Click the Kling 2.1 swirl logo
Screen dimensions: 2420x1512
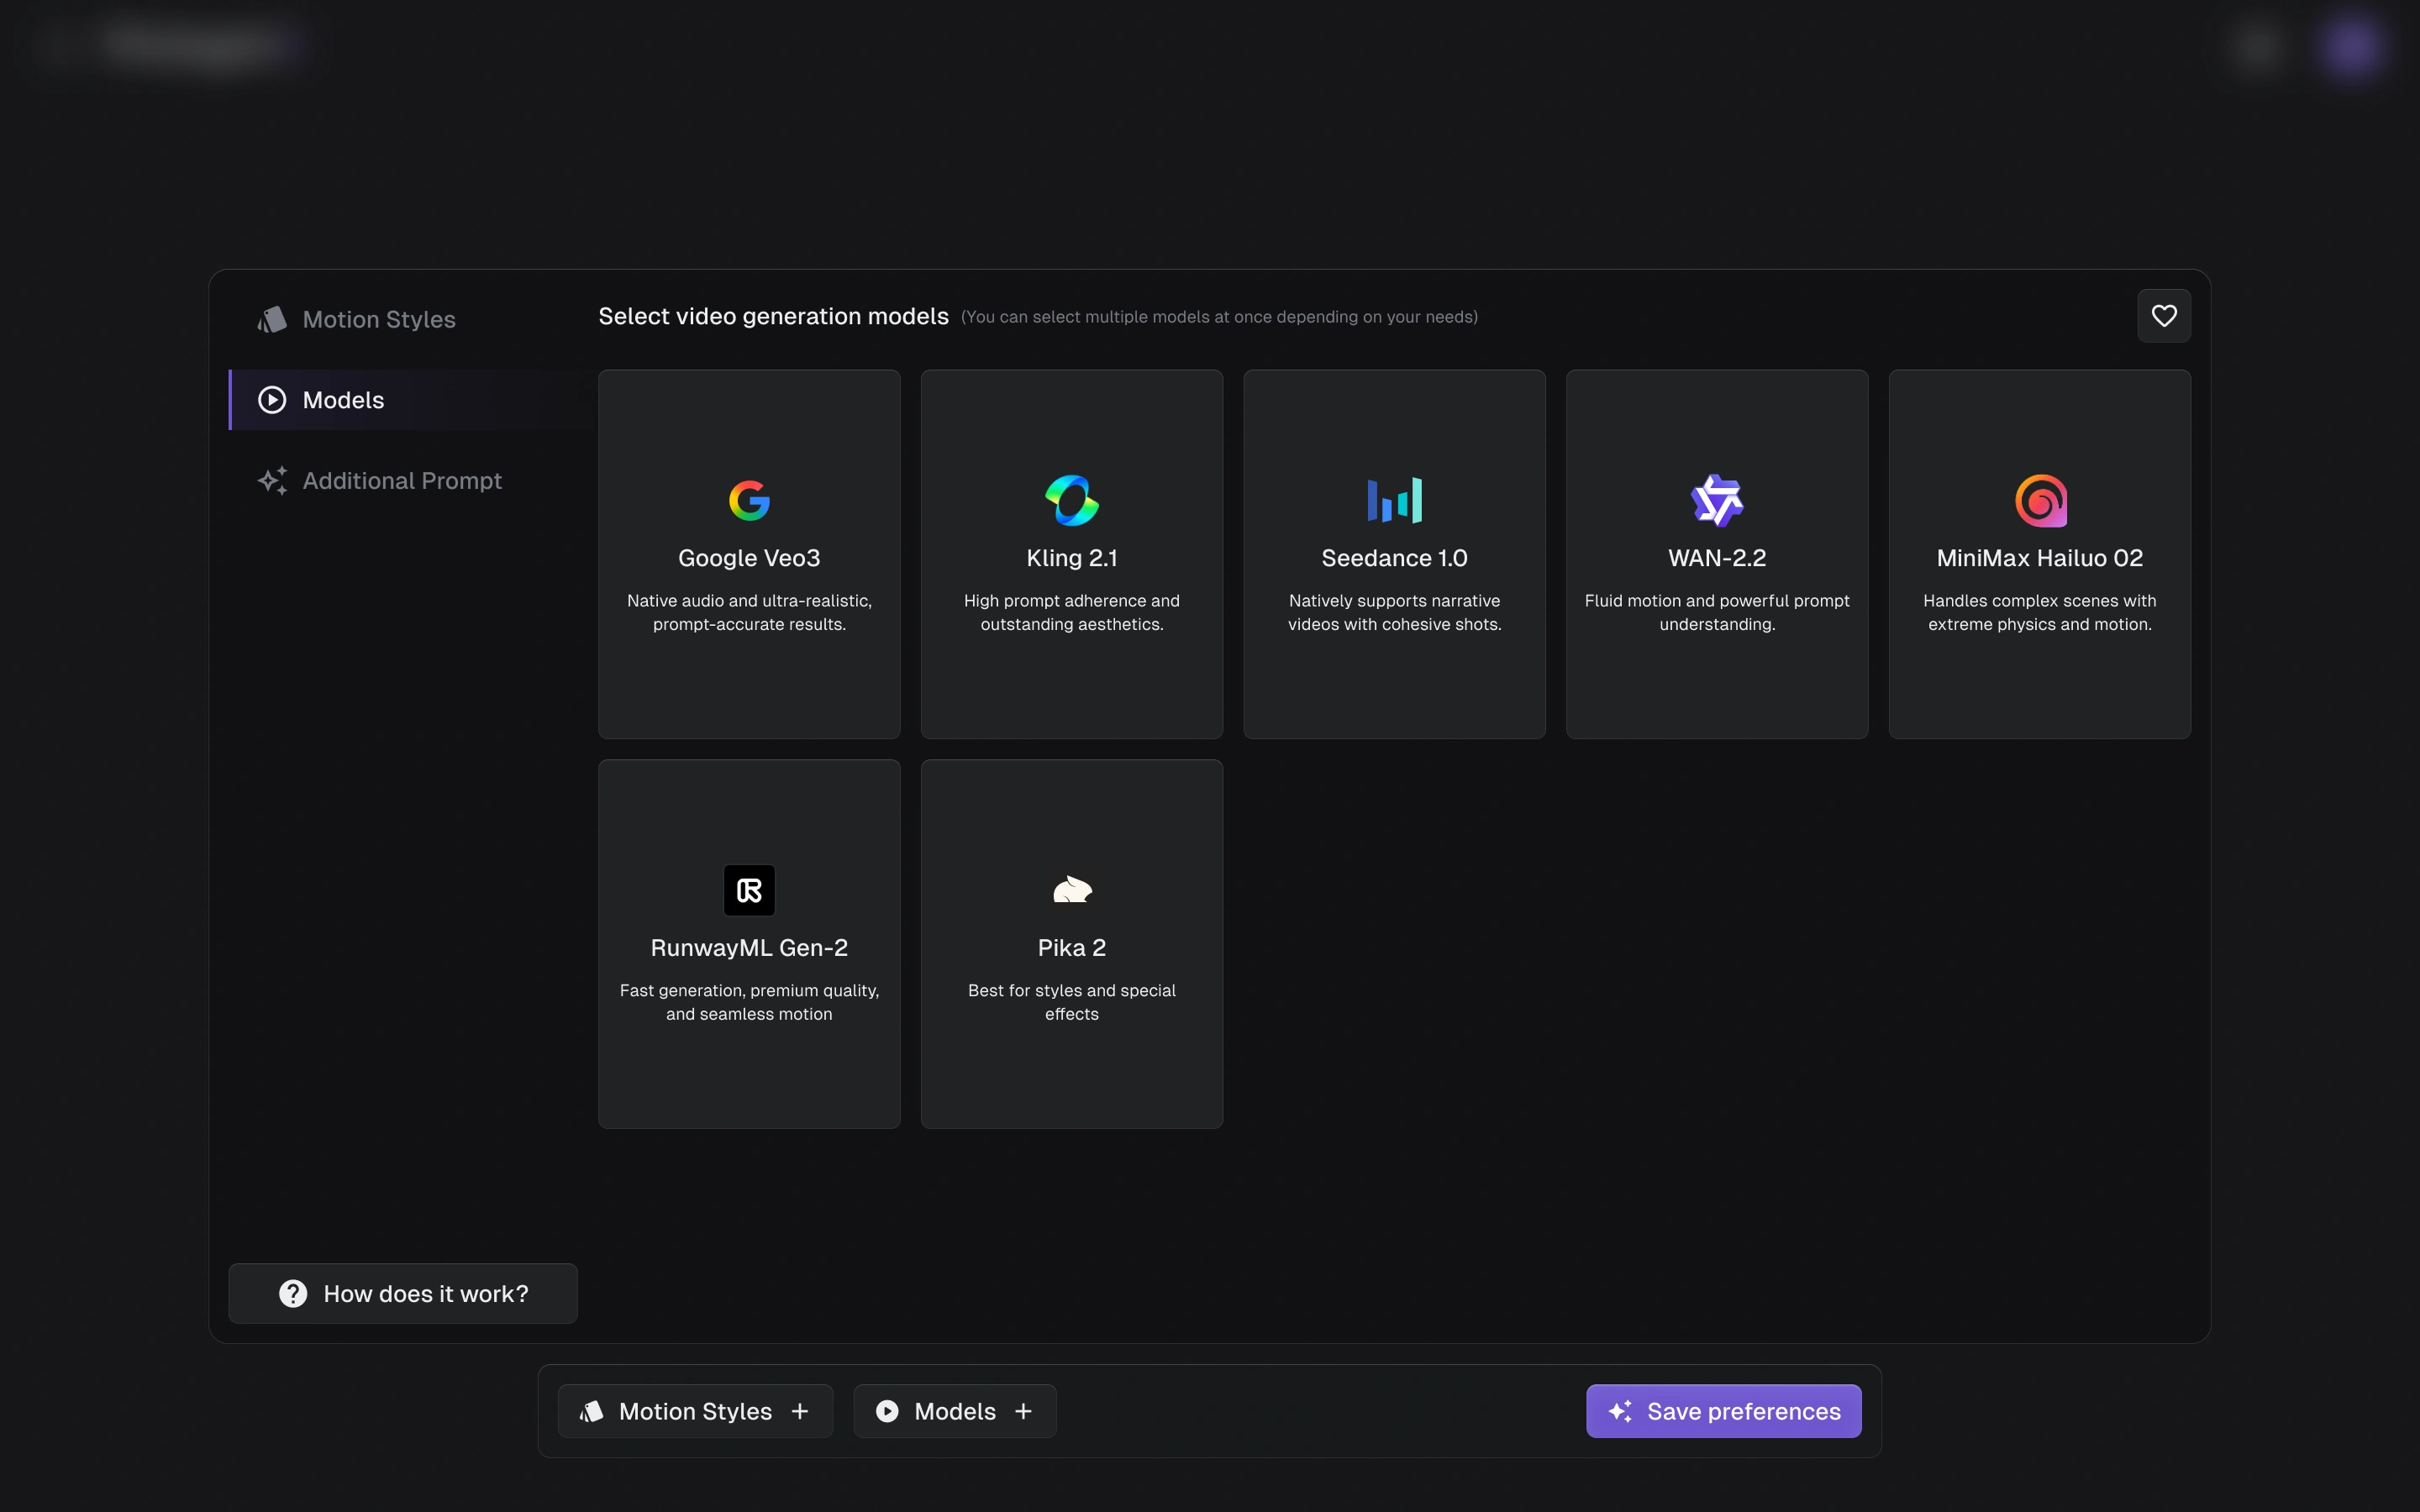[1071, 500]
